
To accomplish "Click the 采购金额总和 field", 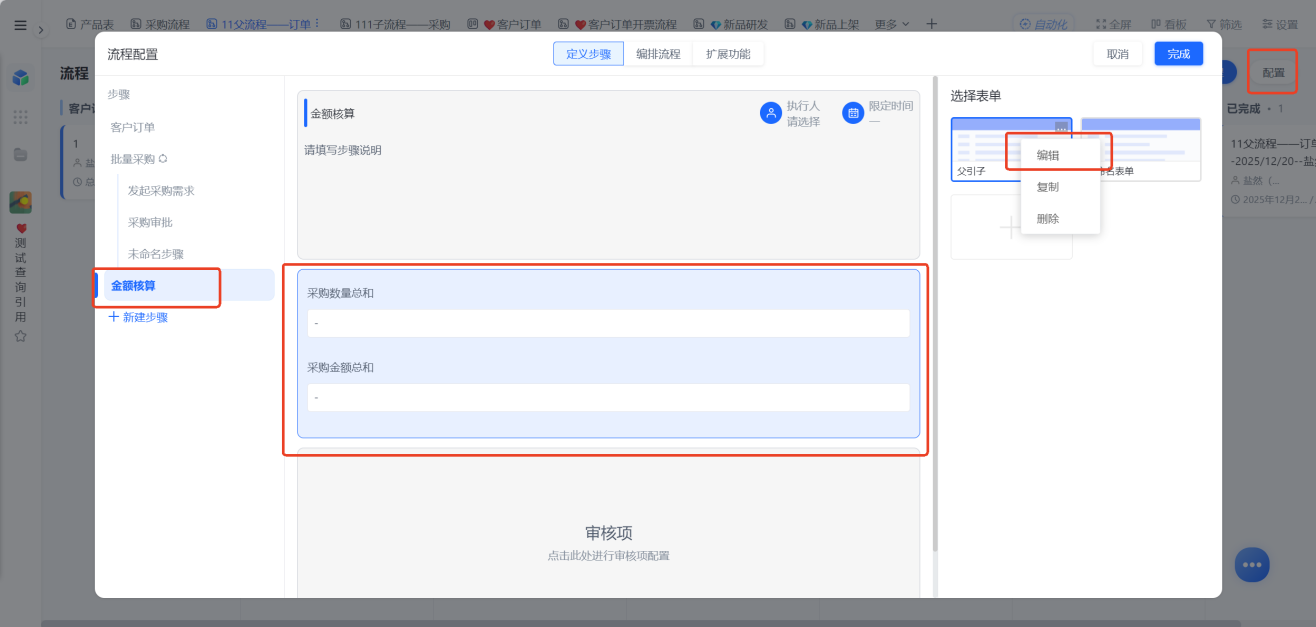I will [608, 397].
